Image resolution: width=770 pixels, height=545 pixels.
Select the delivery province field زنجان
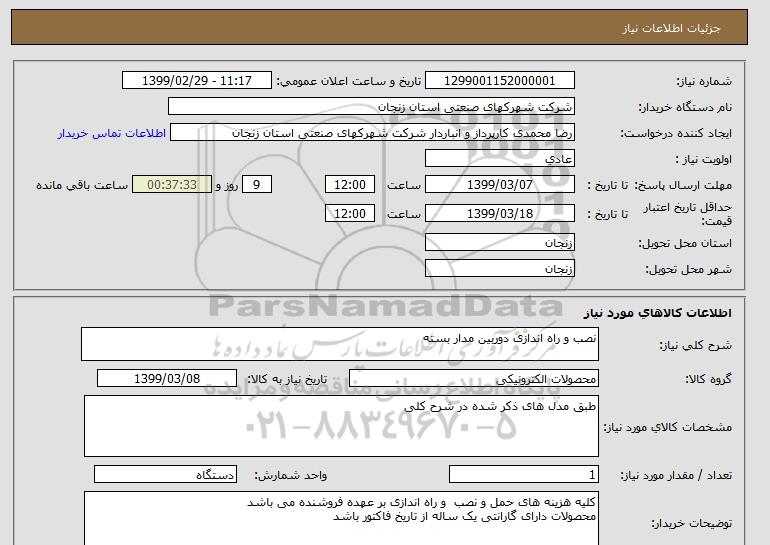499,243
